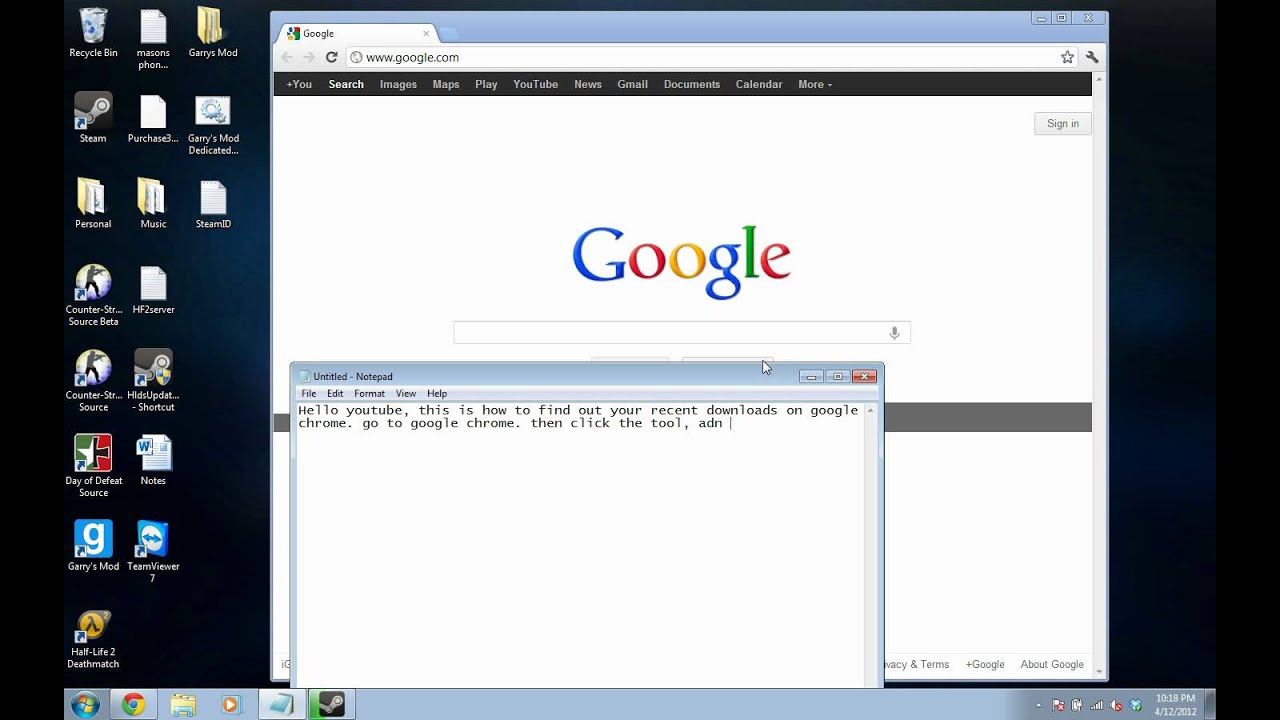Select HF2server file icon
Viewport: 1280px width, 720px height.
click(x=153, y=290)
